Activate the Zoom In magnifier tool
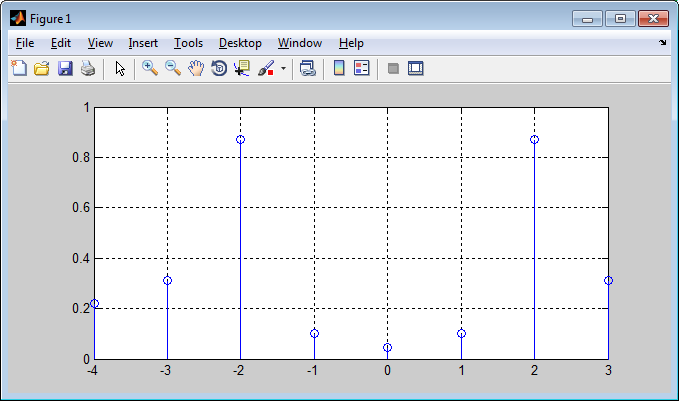The height and width of the screenshot is (401, 679). [150, 68]
